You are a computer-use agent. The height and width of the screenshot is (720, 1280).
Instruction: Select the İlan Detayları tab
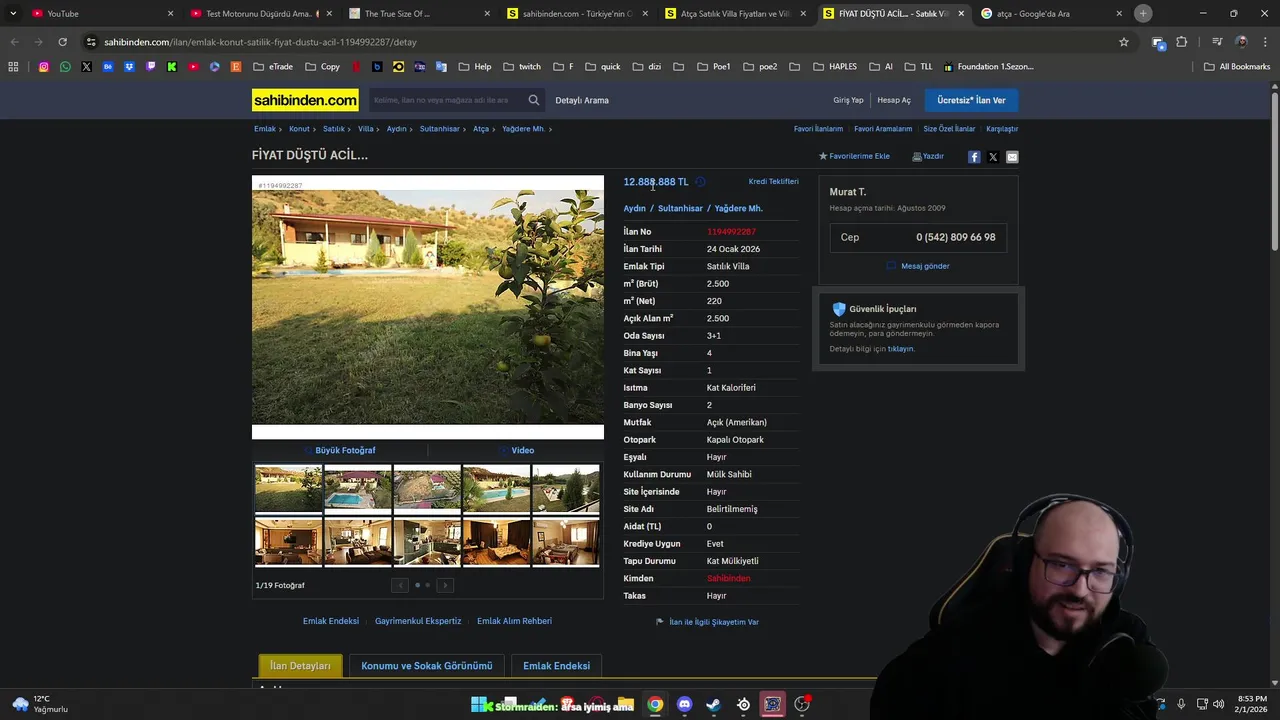coord(300,666)
